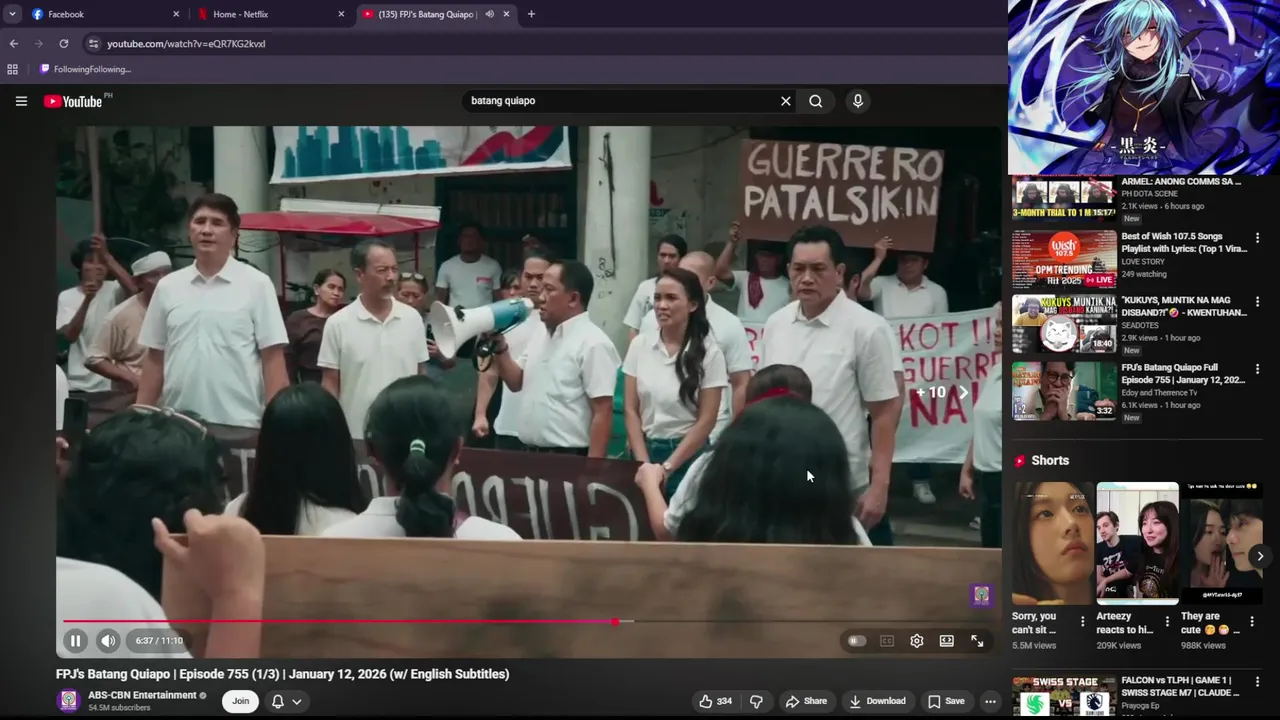
Task: Open options for FALCON vs TLPH video
Action: pyautogui.click(x=1257, y=682)
